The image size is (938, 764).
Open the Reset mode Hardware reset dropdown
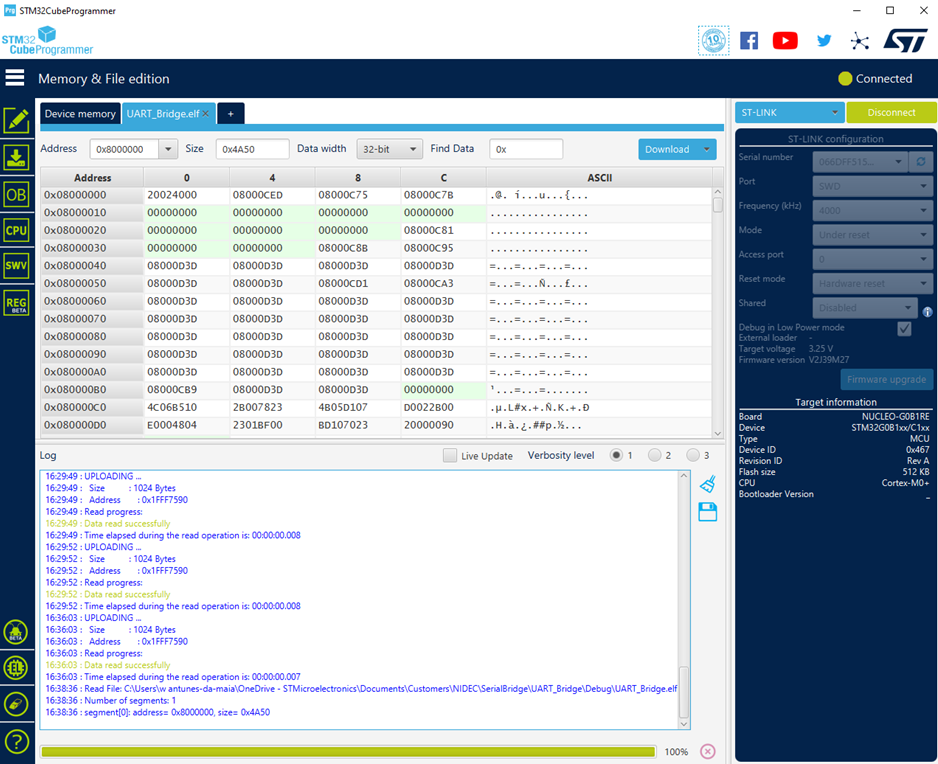(872, 284)
